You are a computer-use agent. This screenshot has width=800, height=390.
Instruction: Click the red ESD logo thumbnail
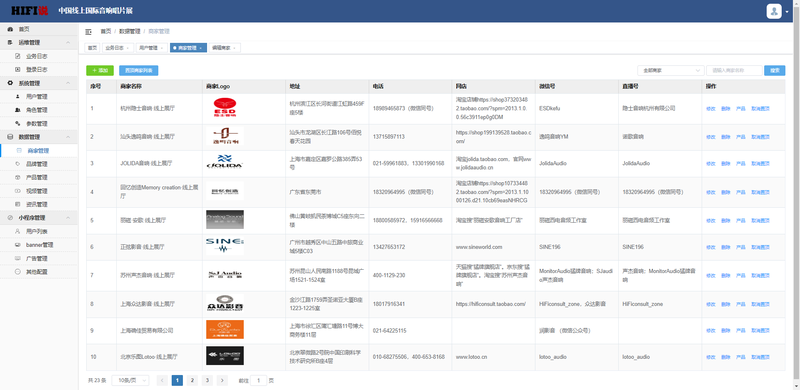[224, 108]
